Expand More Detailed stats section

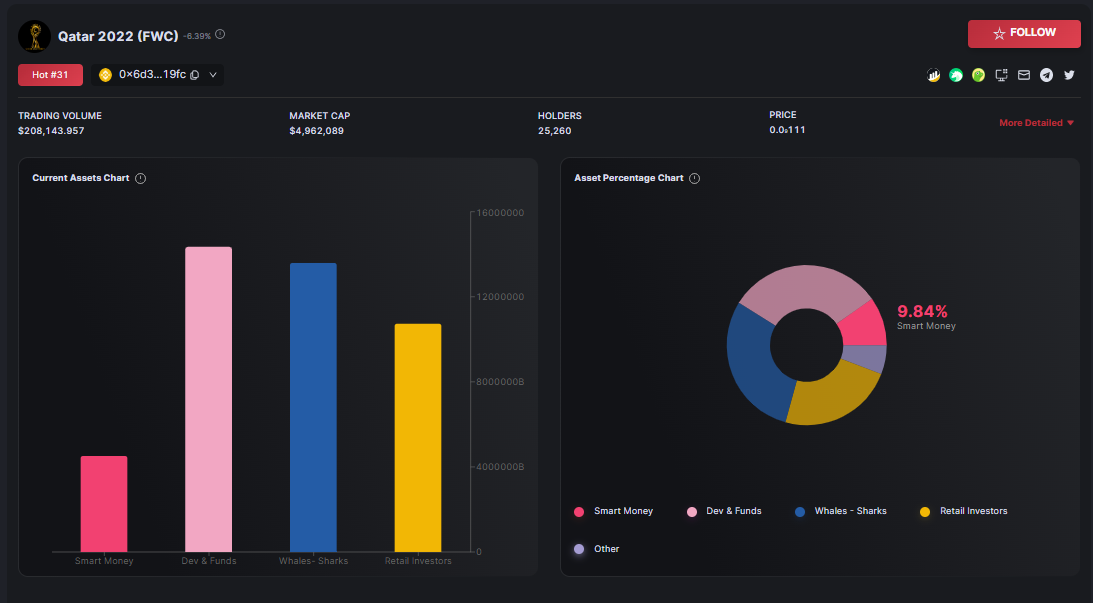click(1037, 123)
